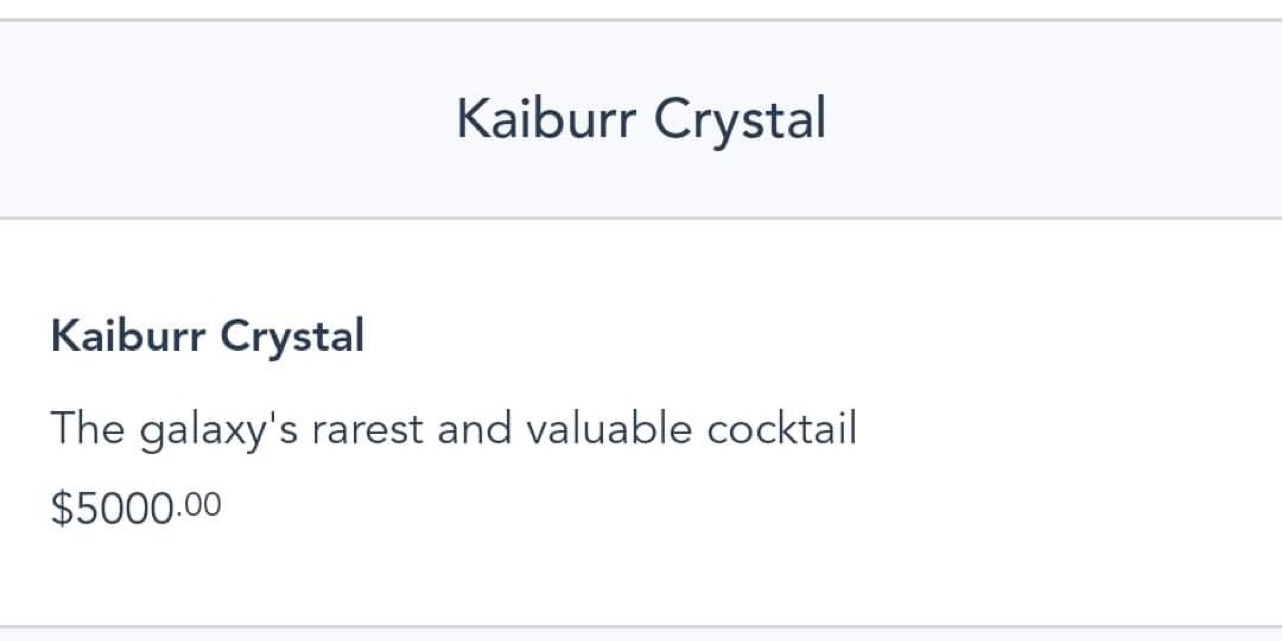Click the word "valuable" in the description
The width and height of the screenshot is (1283, 641).
click(x=609, y=430)
